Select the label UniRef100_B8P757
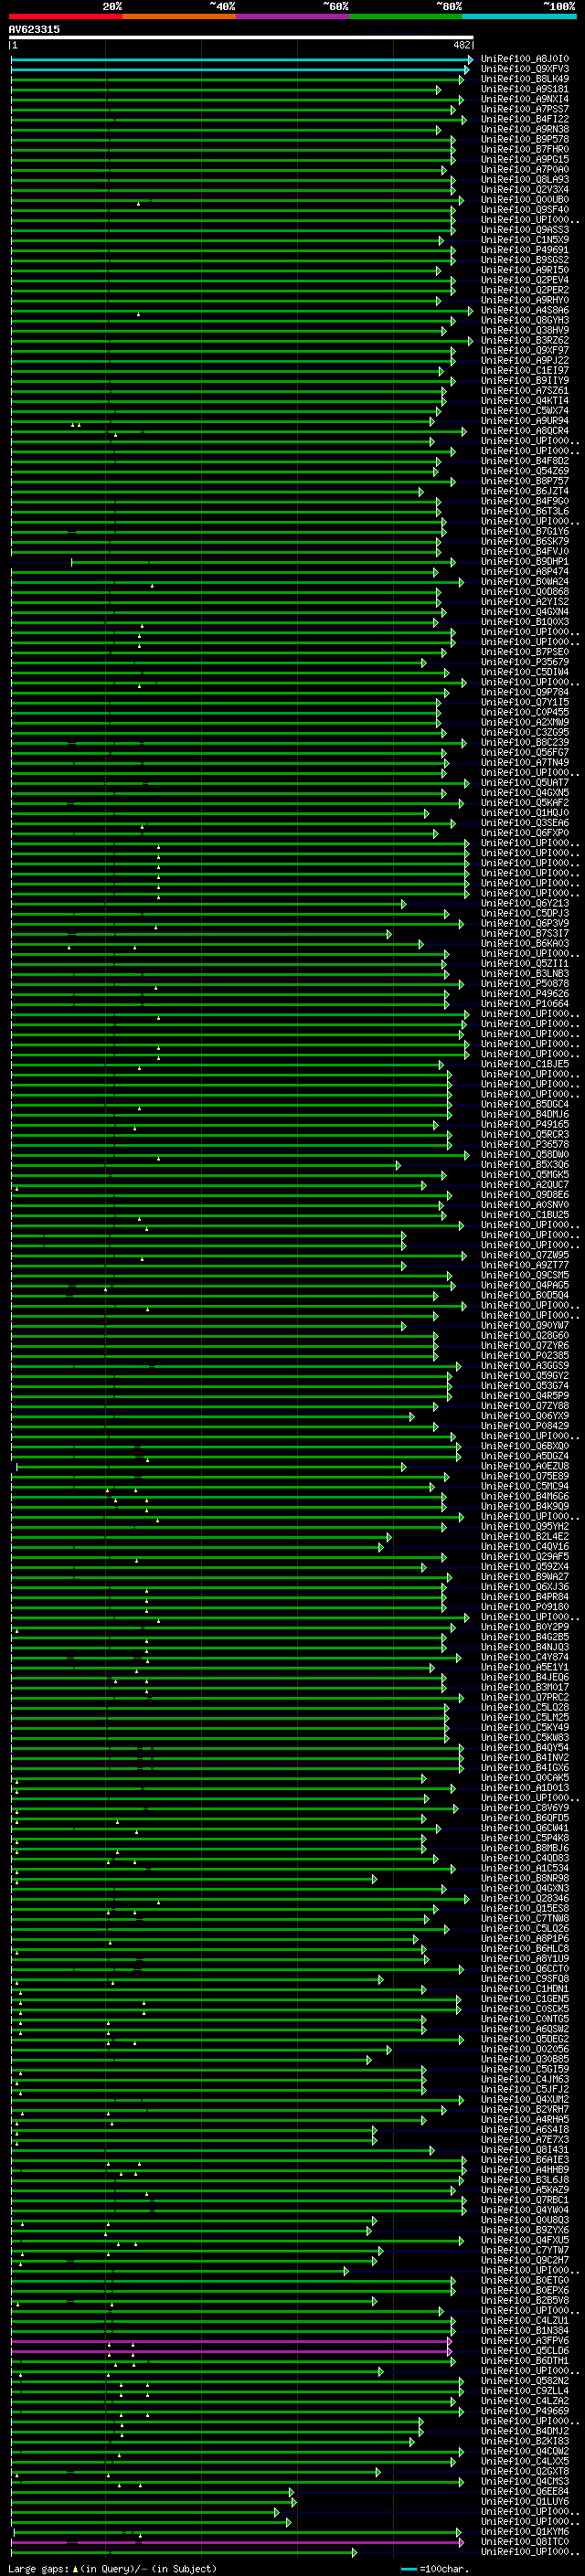 (525, 481)
